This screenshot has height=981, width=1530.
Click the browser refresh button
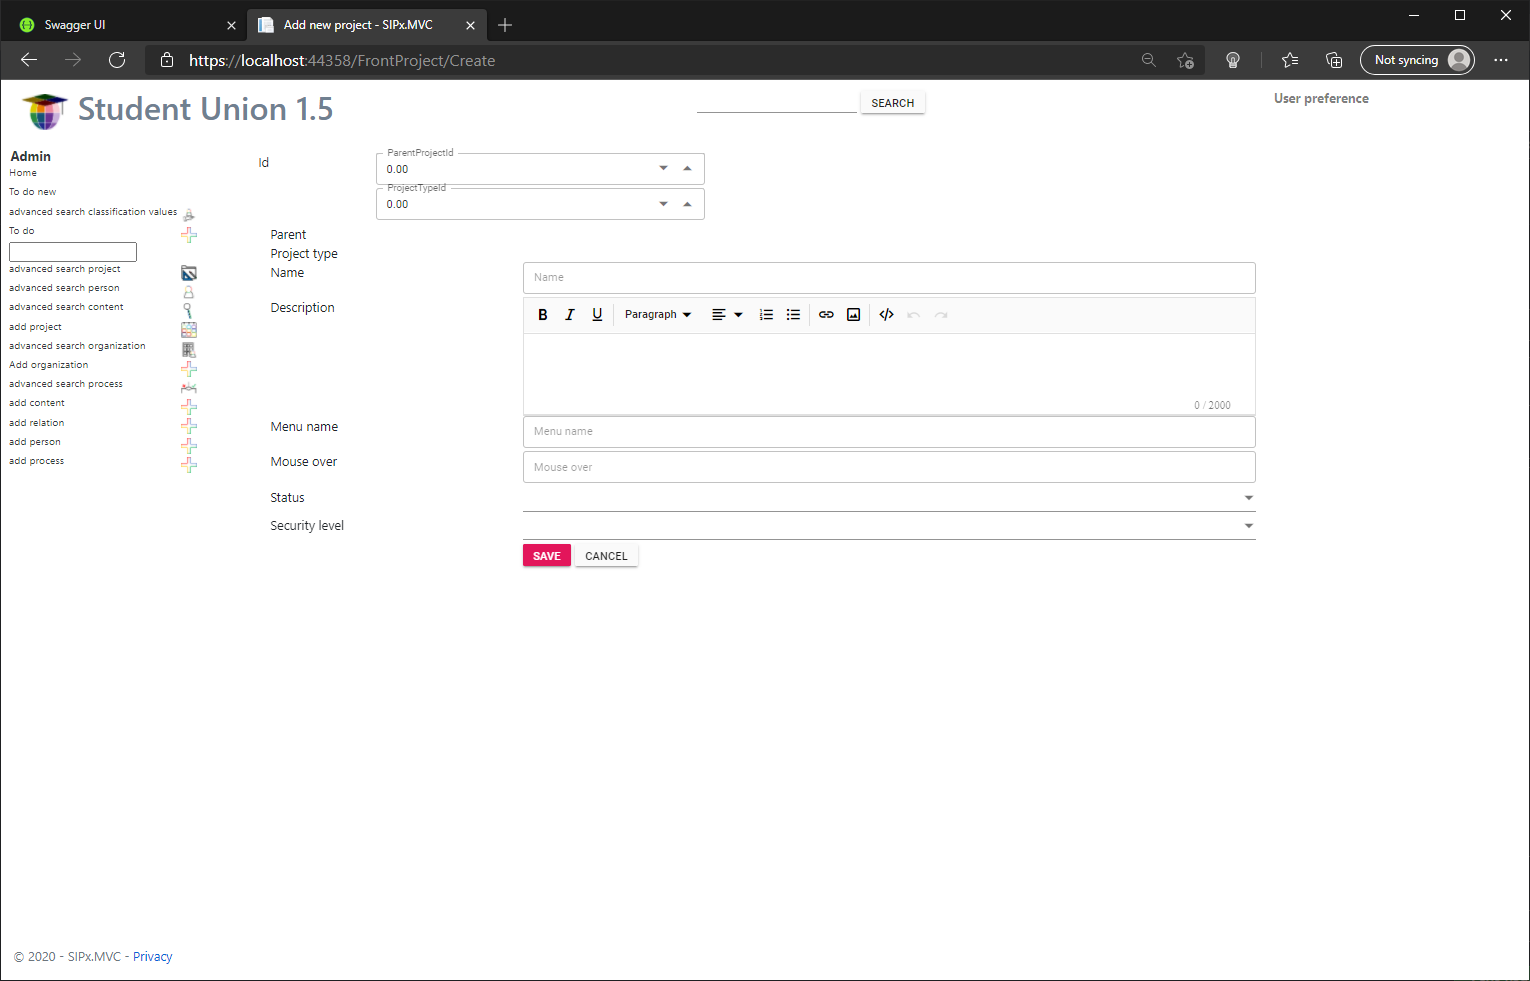[117, 60]
